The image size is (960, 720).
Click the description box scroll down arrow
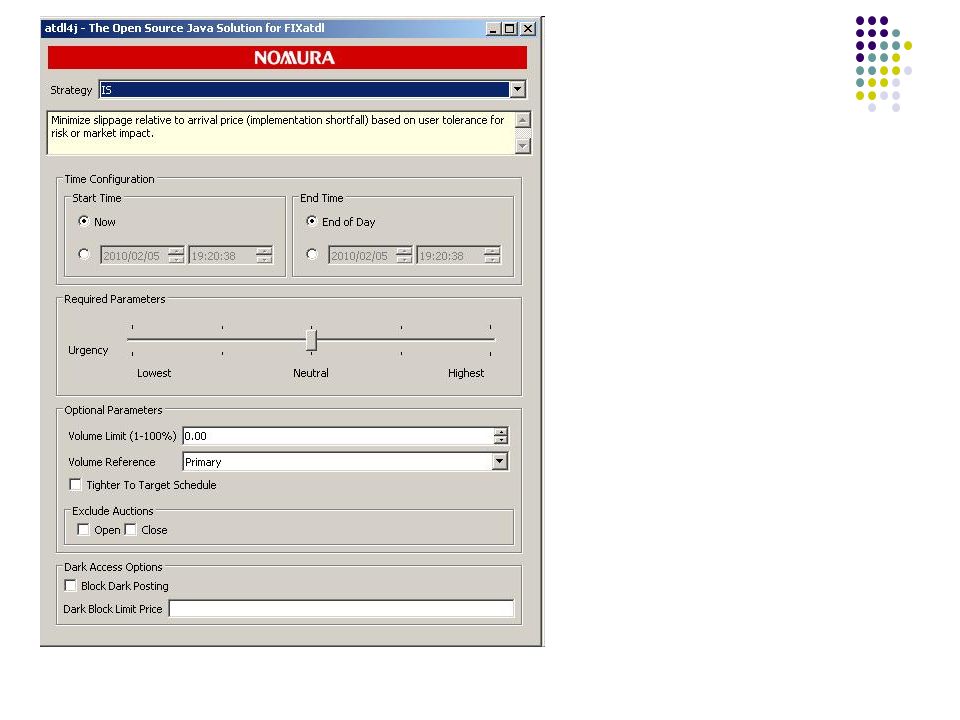pos(522,146)
